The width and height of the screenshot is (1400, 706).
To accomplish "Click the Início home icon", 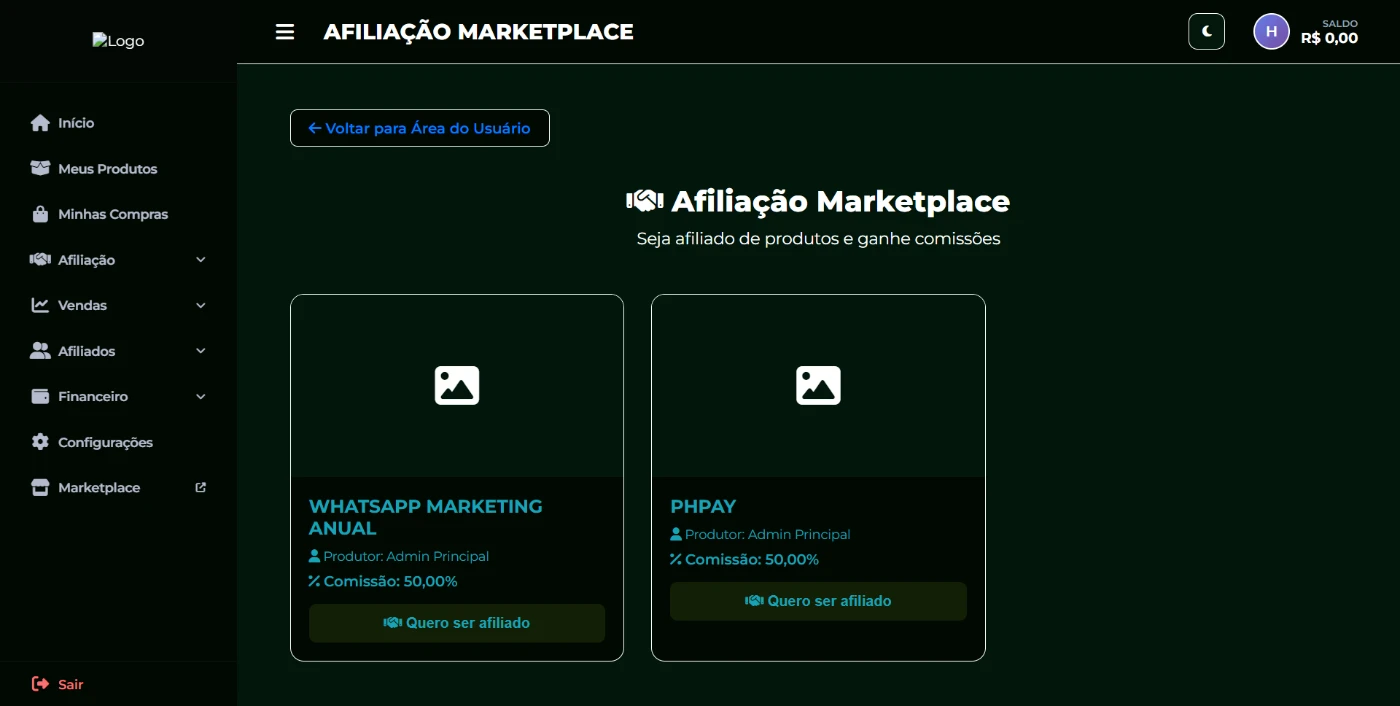I will pos(40,123).
